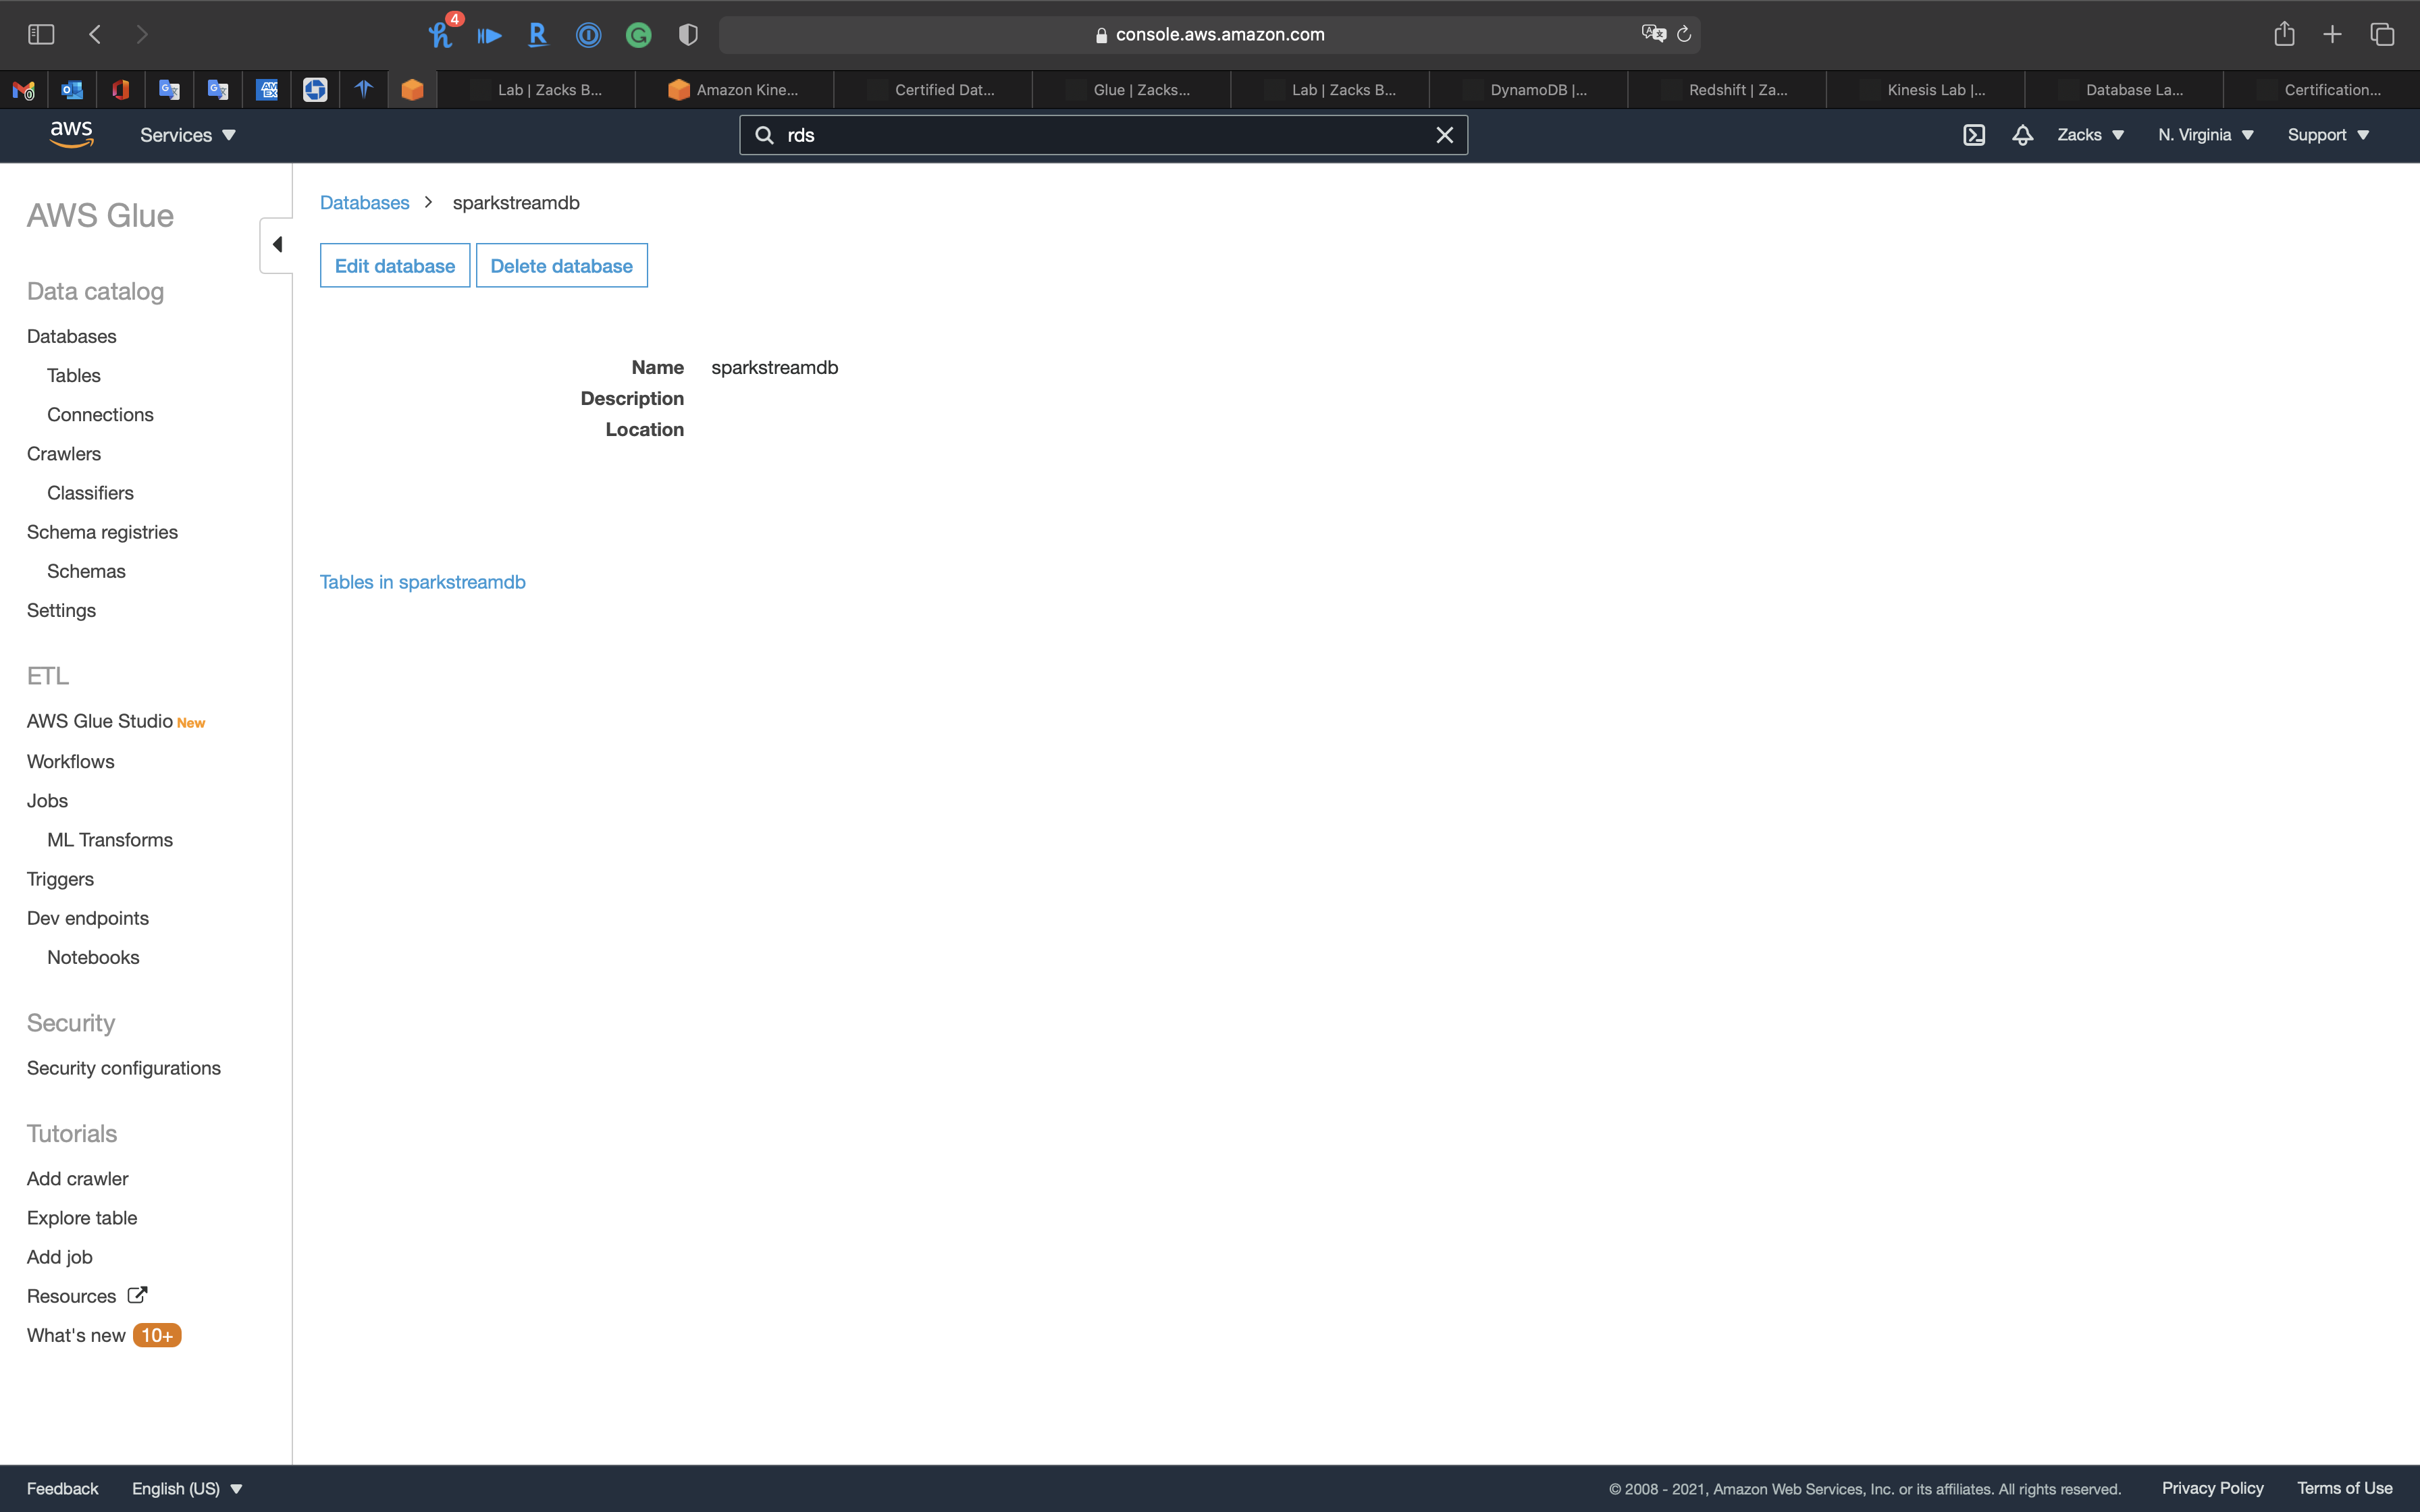Open Tables in sparkstreamdb link
This screenshot has width=2420, height=1512.
422,582
